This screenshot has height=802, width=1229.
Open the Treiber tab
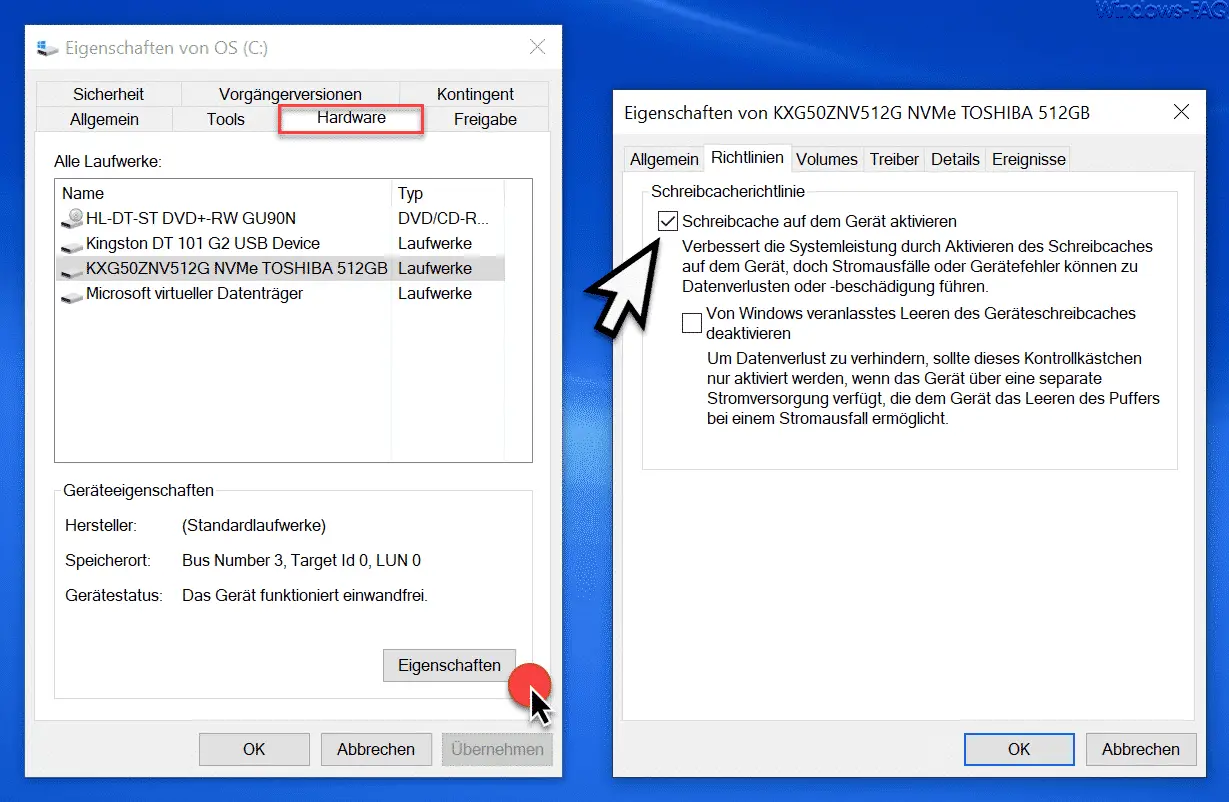[895, 159]
